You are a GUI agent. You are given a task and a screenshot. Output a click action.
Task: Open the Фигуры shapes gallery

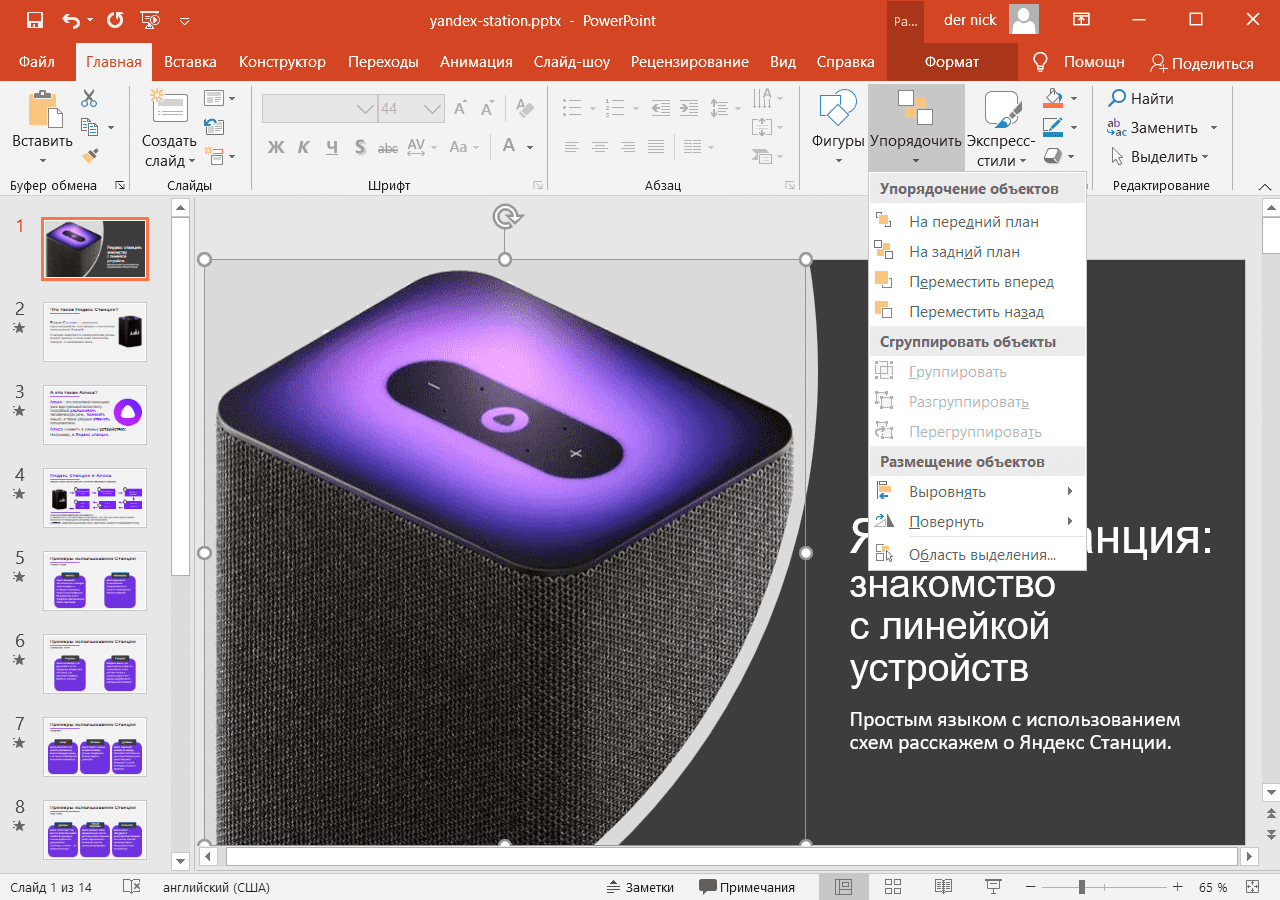pos(838,128)
